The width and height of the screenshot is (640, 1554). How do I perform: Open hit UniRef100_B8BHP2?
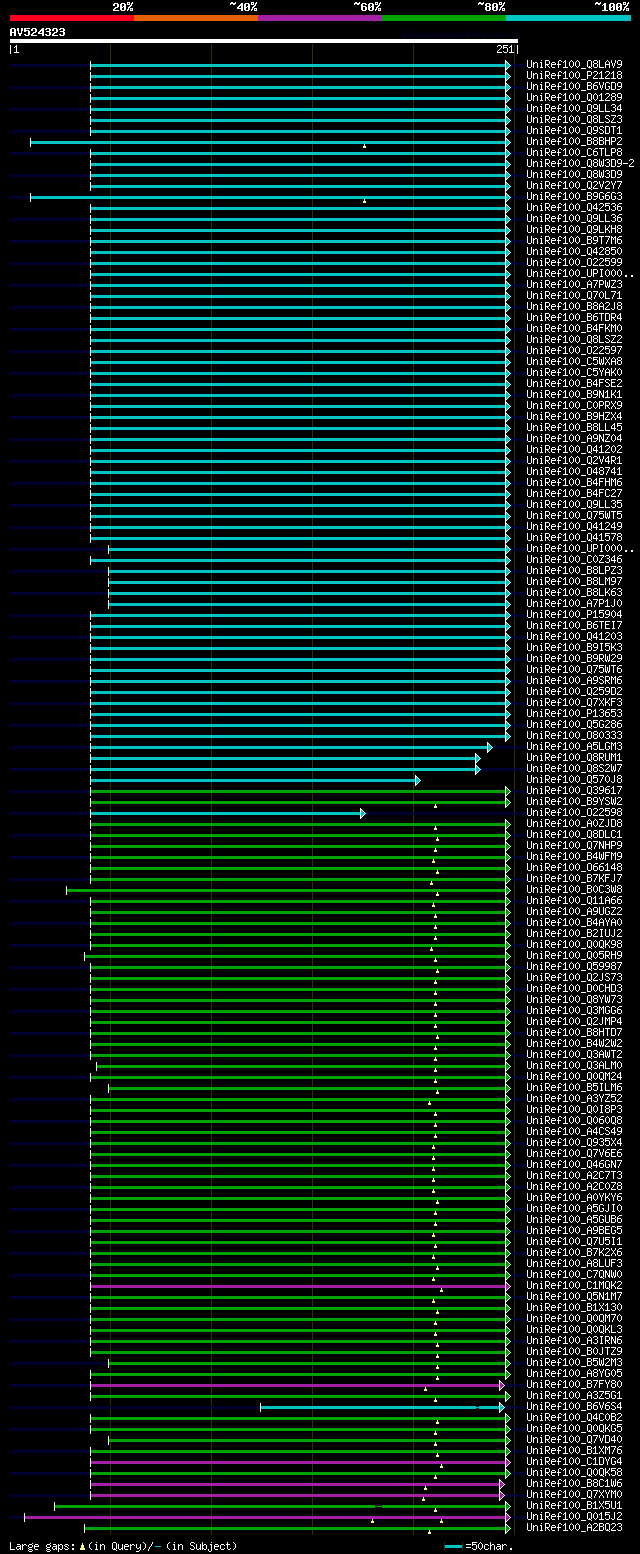coord(574,141)
